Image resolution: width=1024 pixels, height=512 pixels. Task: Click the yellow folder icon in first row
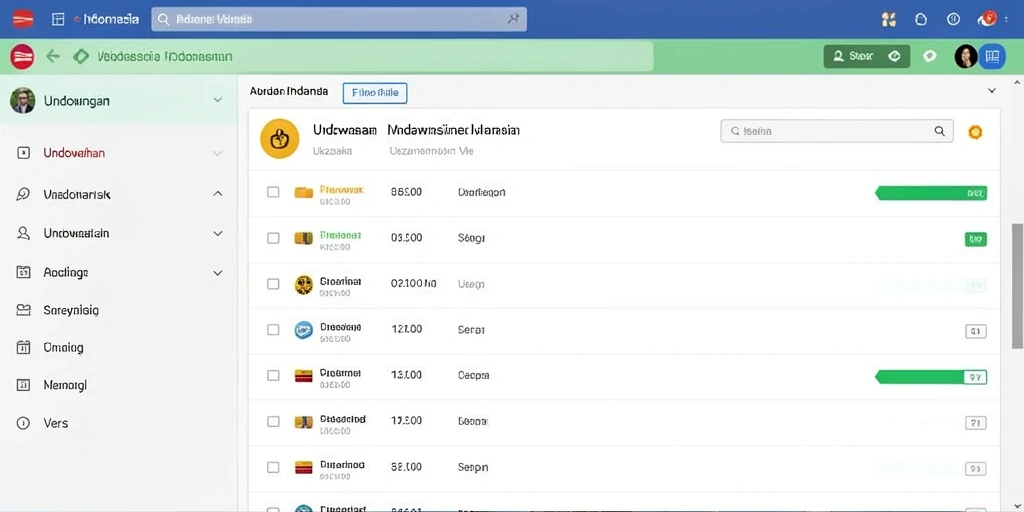pyautogui.click(x=304, y=193)
